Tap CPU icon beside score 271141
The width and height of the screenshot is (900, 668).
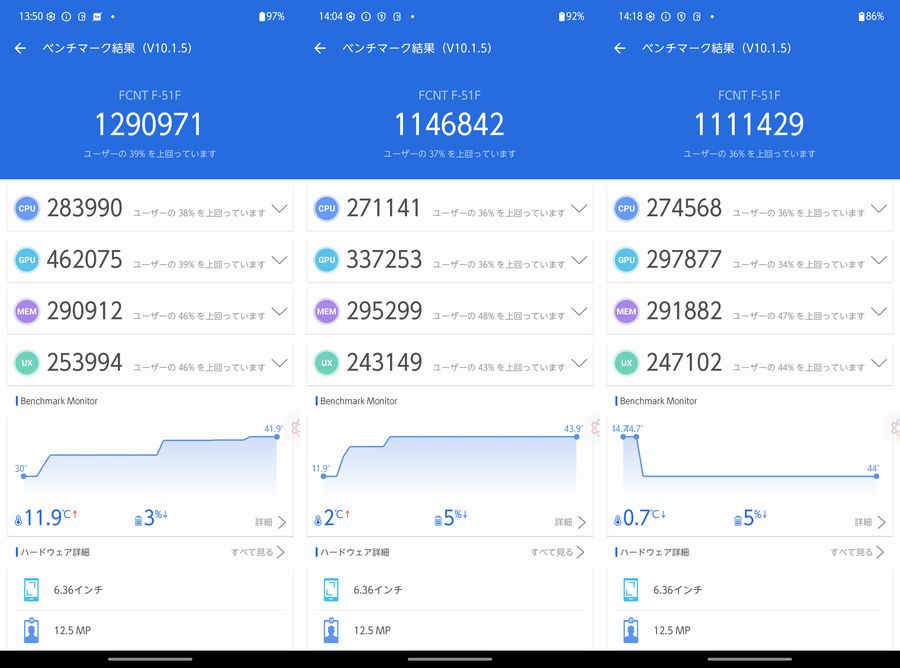click(327, 208)
